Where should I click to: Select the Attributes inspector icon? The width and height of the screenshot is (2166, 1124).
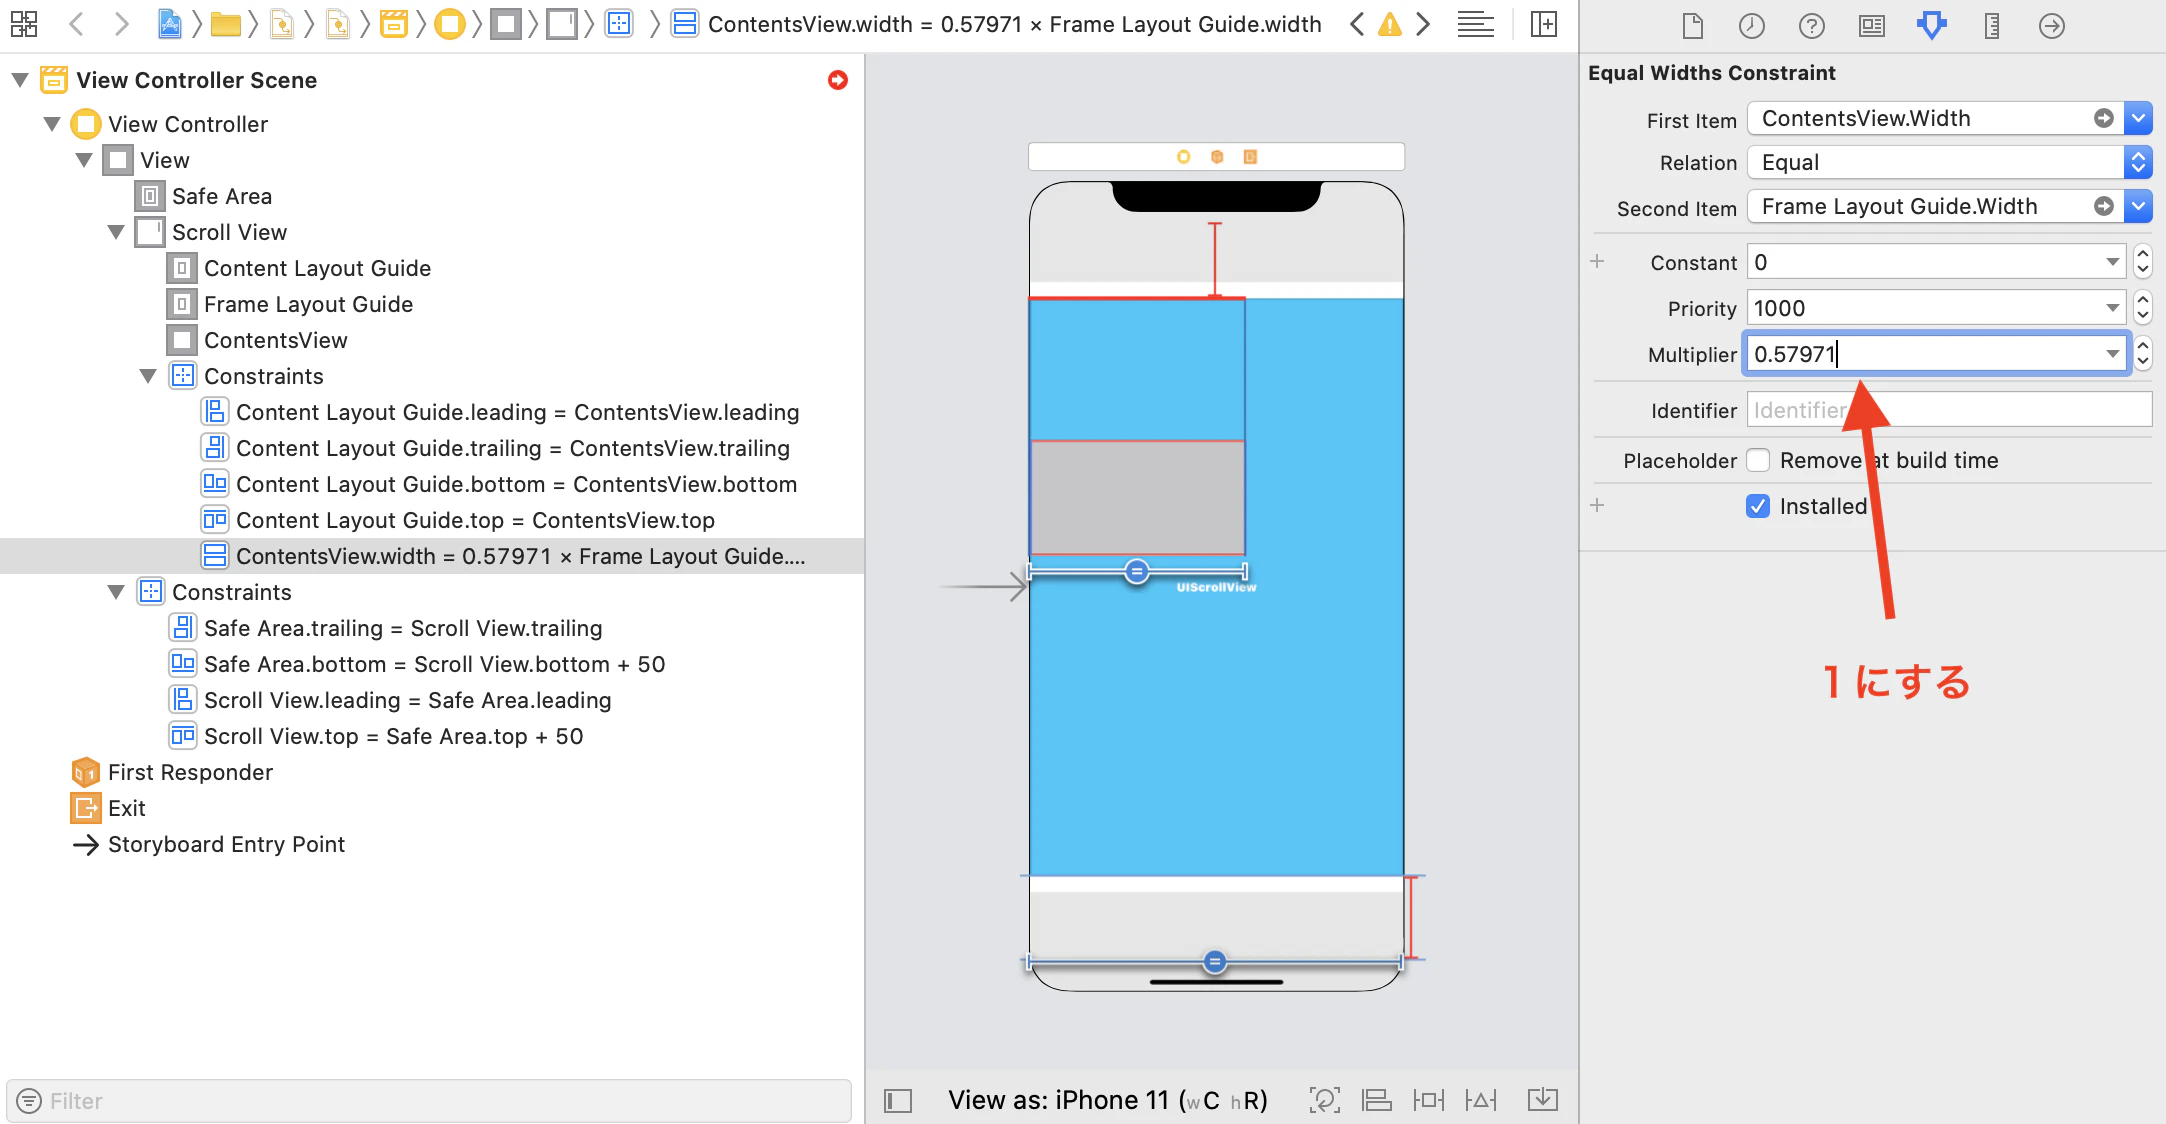click(x=1932, y=25)
